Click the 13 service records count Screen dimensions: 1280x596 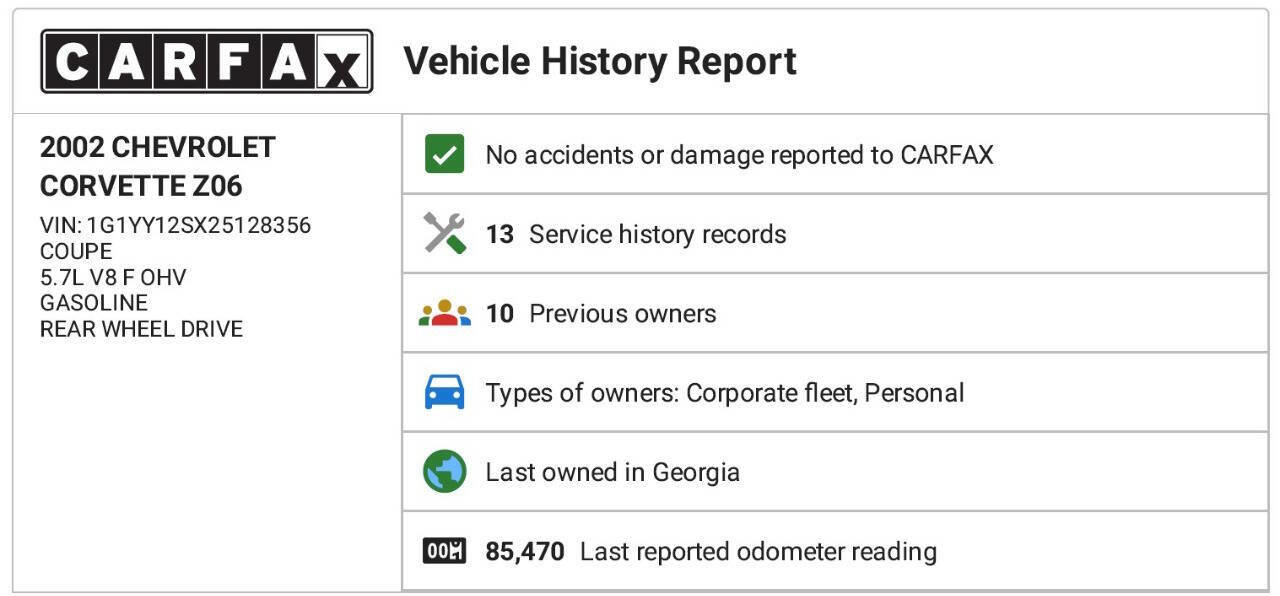point(499,234)
